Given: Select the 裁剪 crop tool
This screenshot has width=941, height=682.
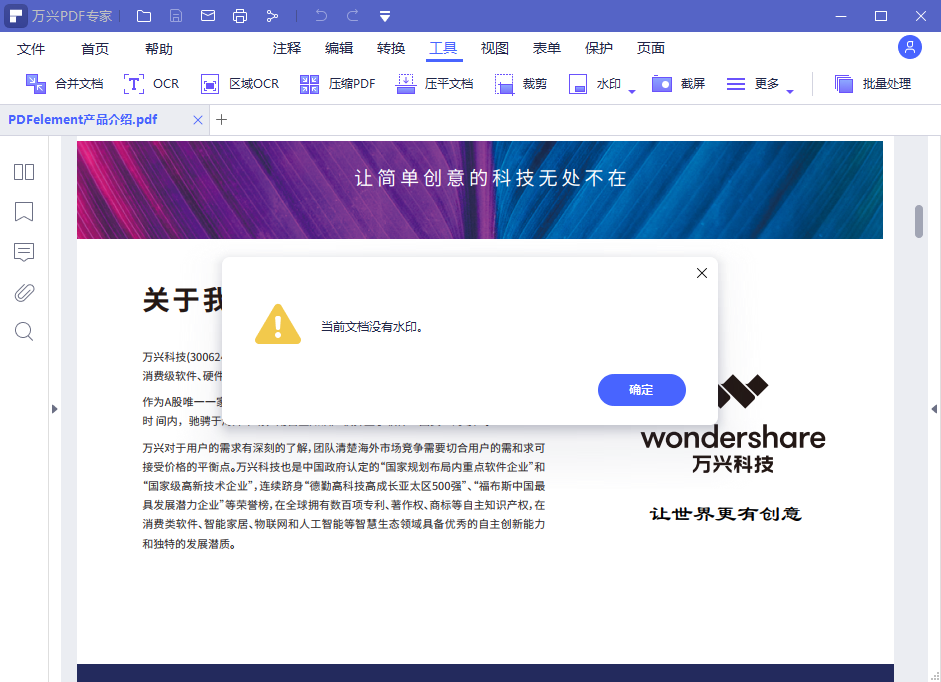Looking at the screenshot, I should tap(520, 83).
